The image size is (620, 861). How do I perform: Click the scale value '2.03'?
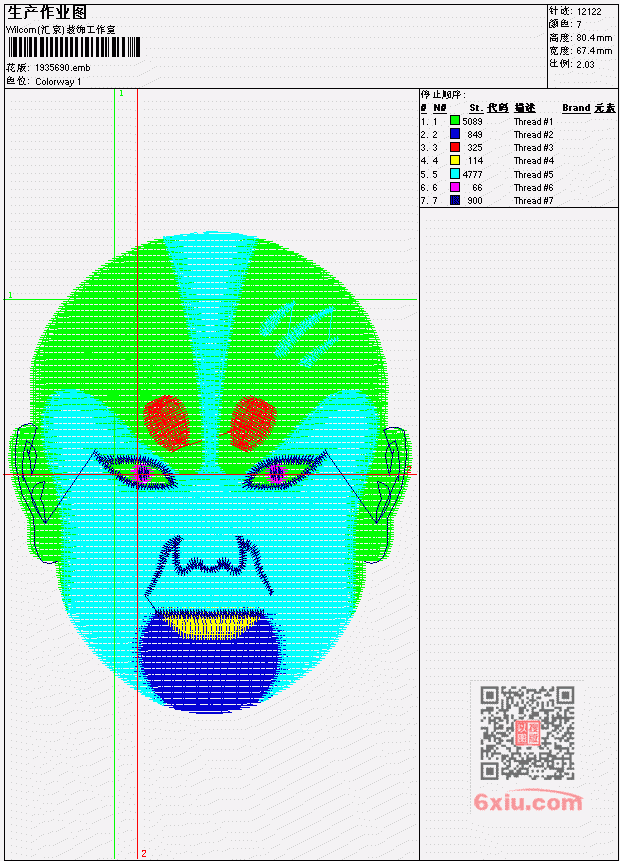[x=585, y=64]
